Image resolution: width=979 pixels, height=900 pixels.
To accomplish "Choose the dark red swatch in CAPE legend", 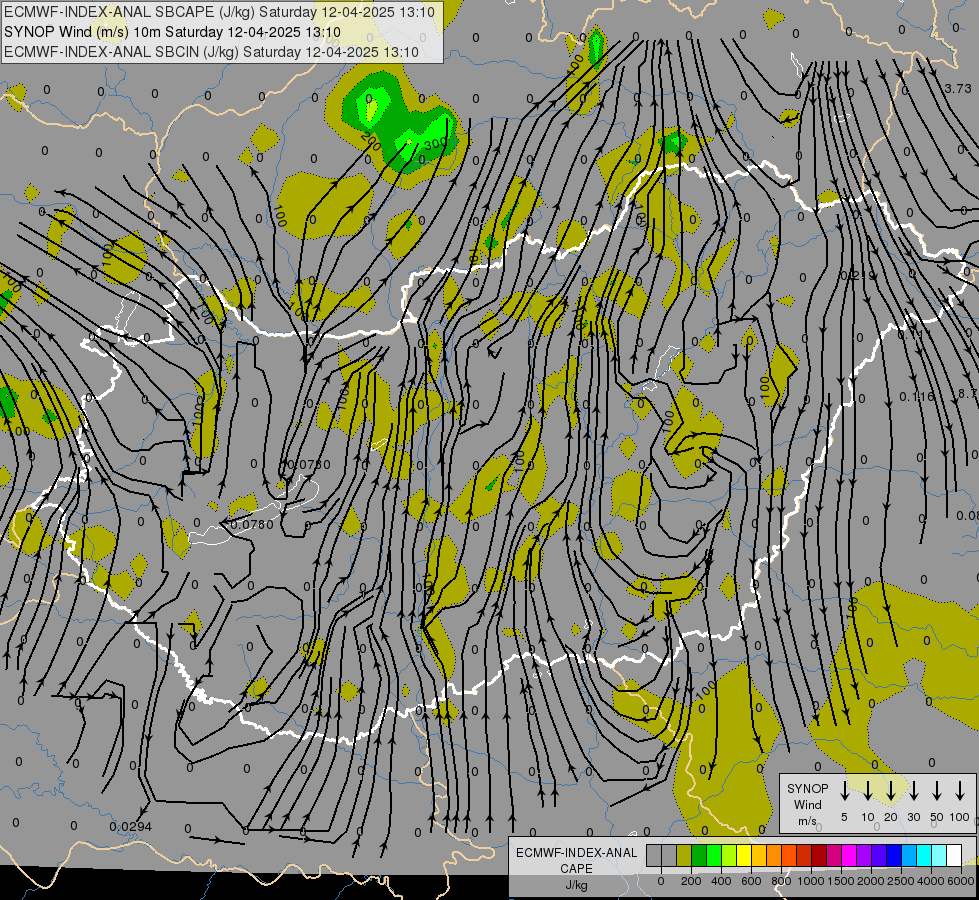I will [819, 855].
